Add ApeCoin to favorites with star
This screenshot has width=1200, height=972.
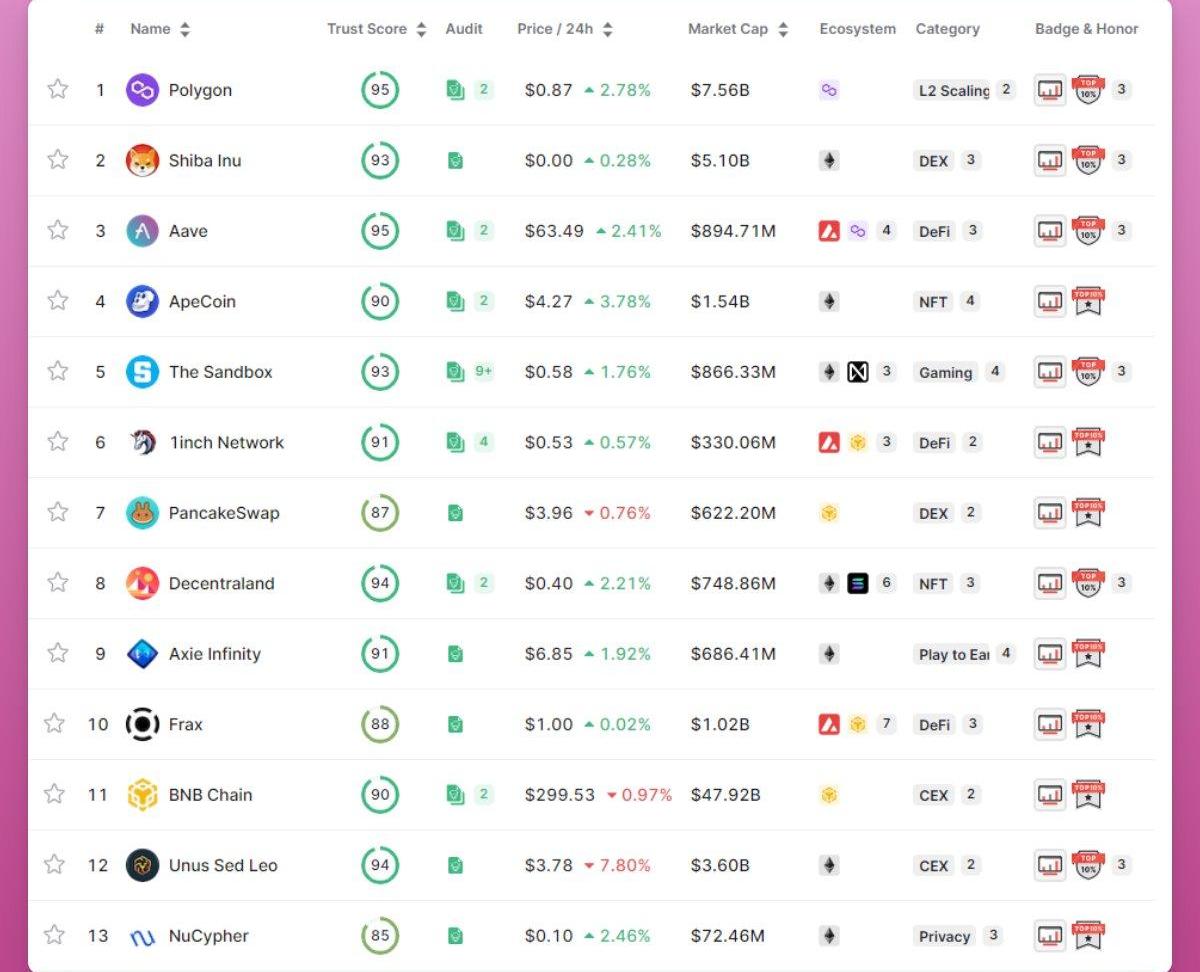[58, 301]
